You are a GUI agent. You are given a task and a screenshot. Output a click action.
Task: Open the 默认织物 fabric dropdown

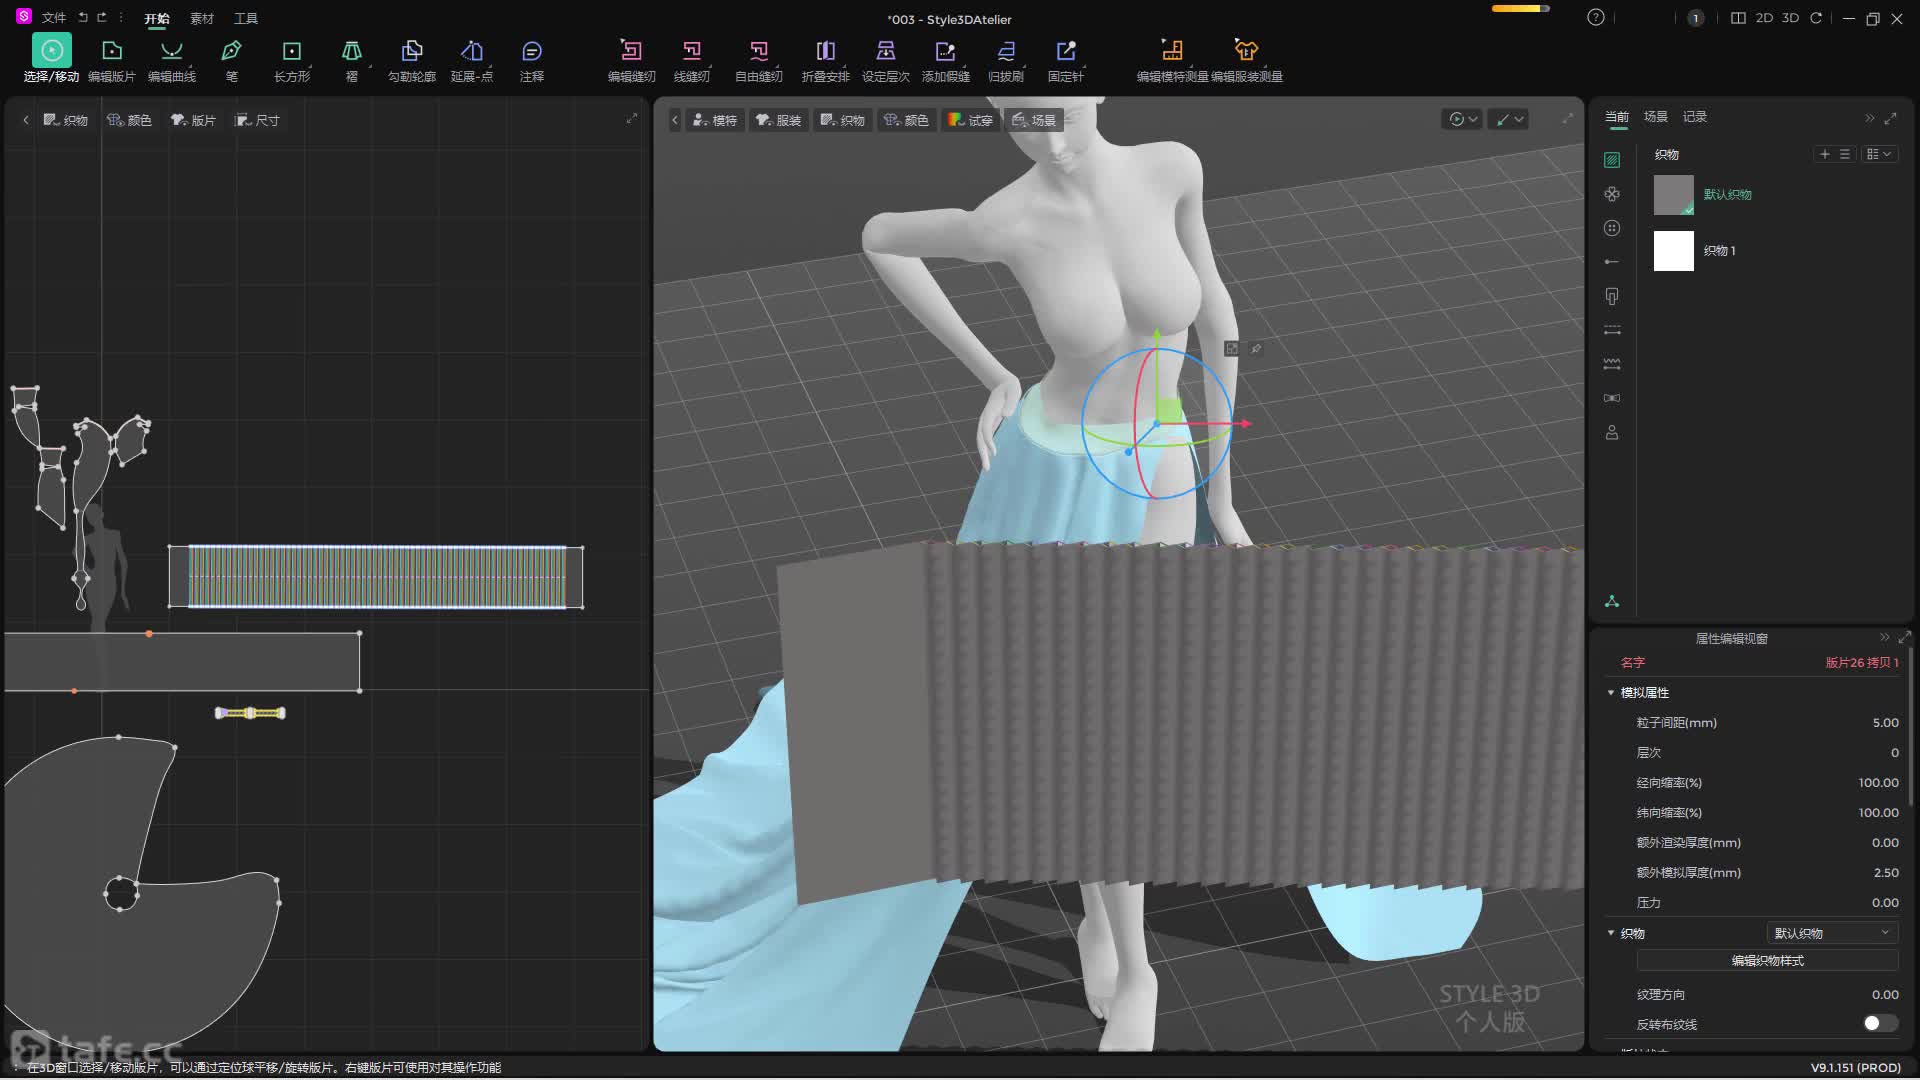pos(1831,933)
